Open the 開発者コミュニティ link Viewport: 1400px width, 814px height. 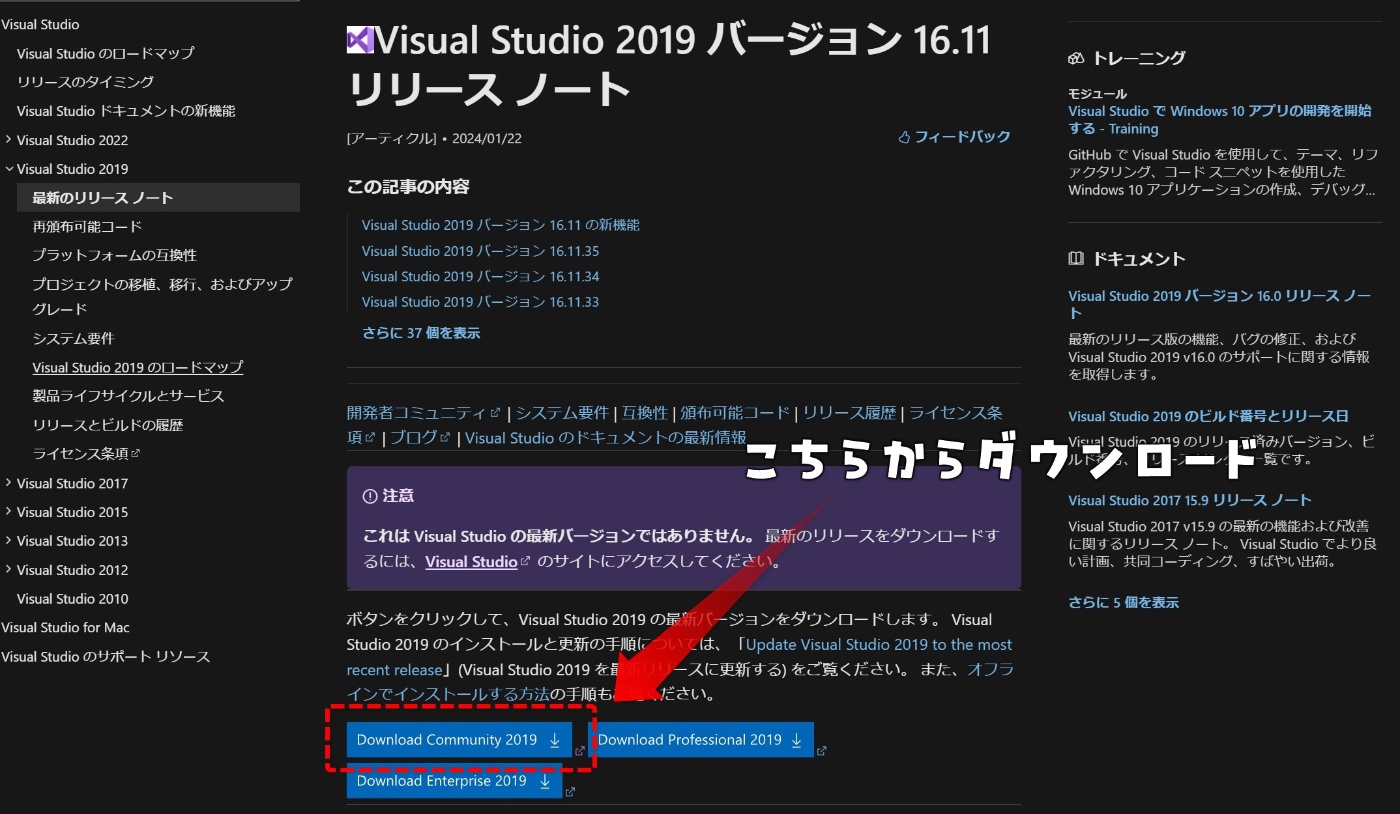coord(417,413)
